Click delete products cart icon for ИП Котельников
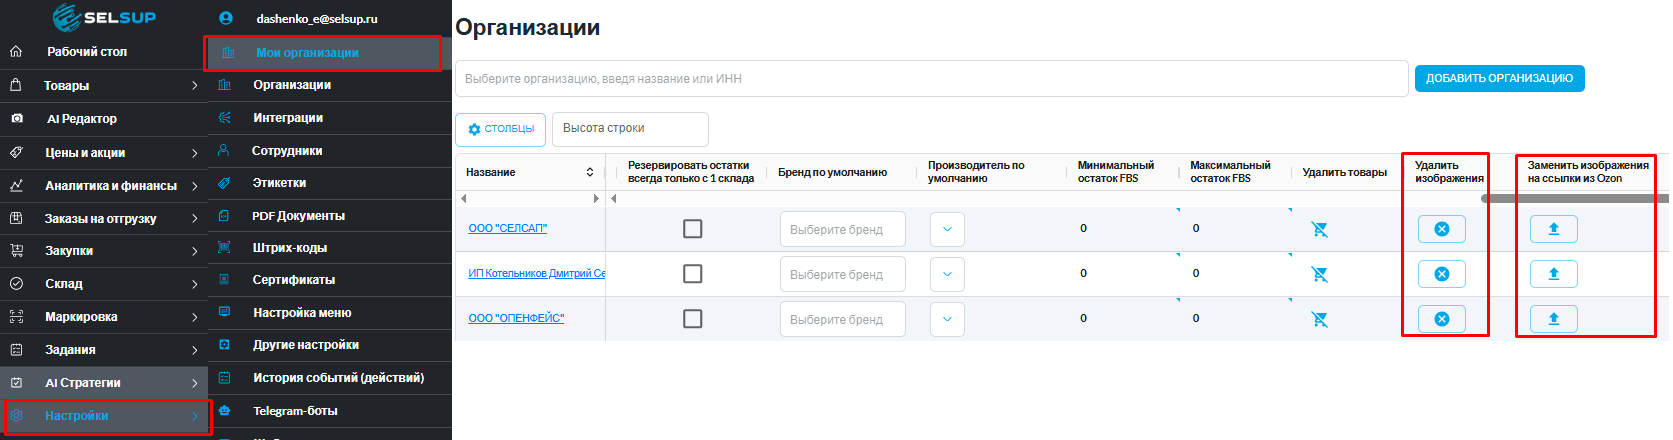 click(x=1319, y=274)
